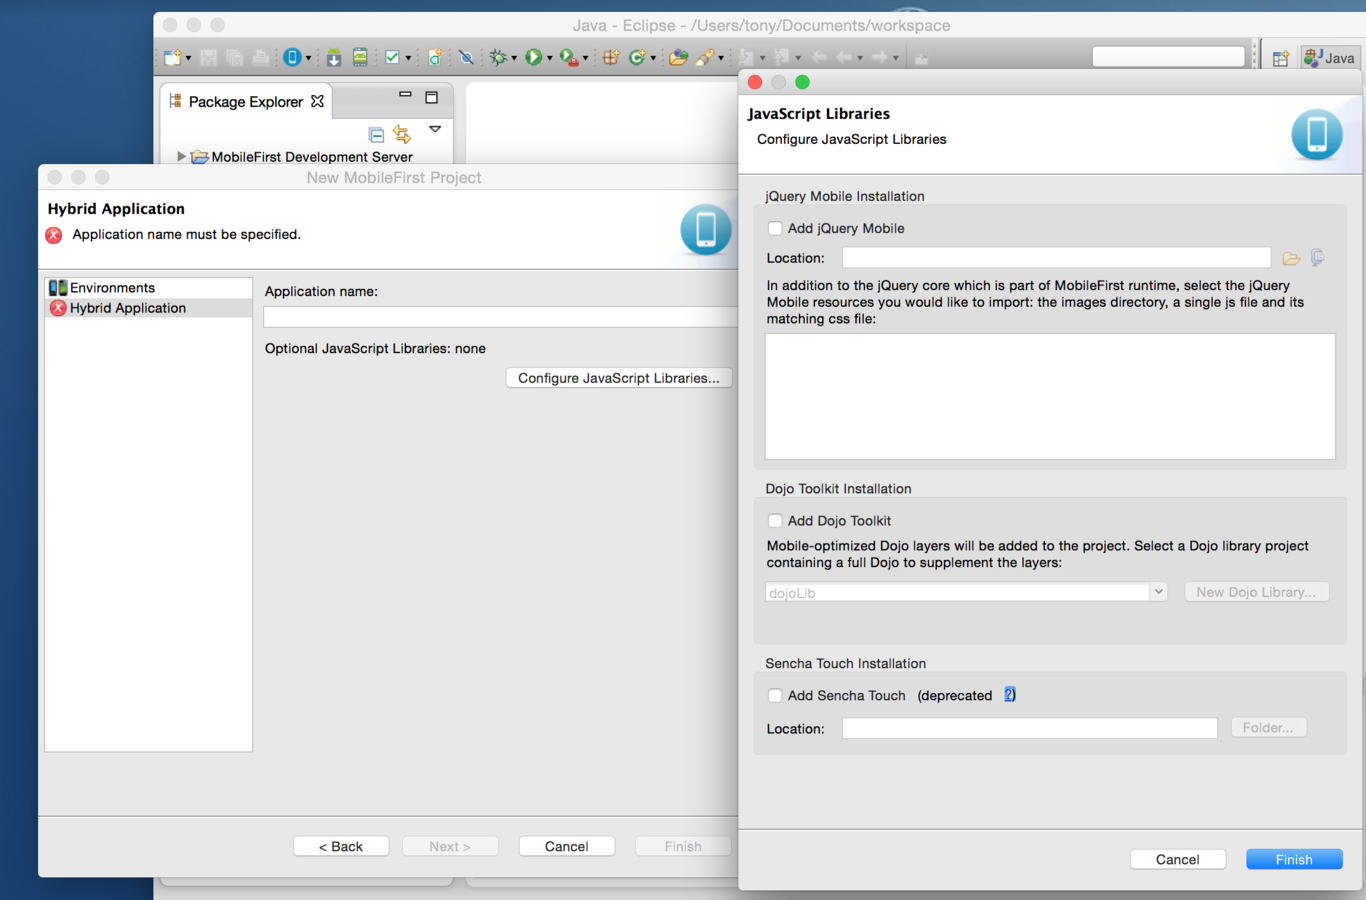Click the New Java Class icon
The height and width of the screenshot is (900, 1366).
636,58
